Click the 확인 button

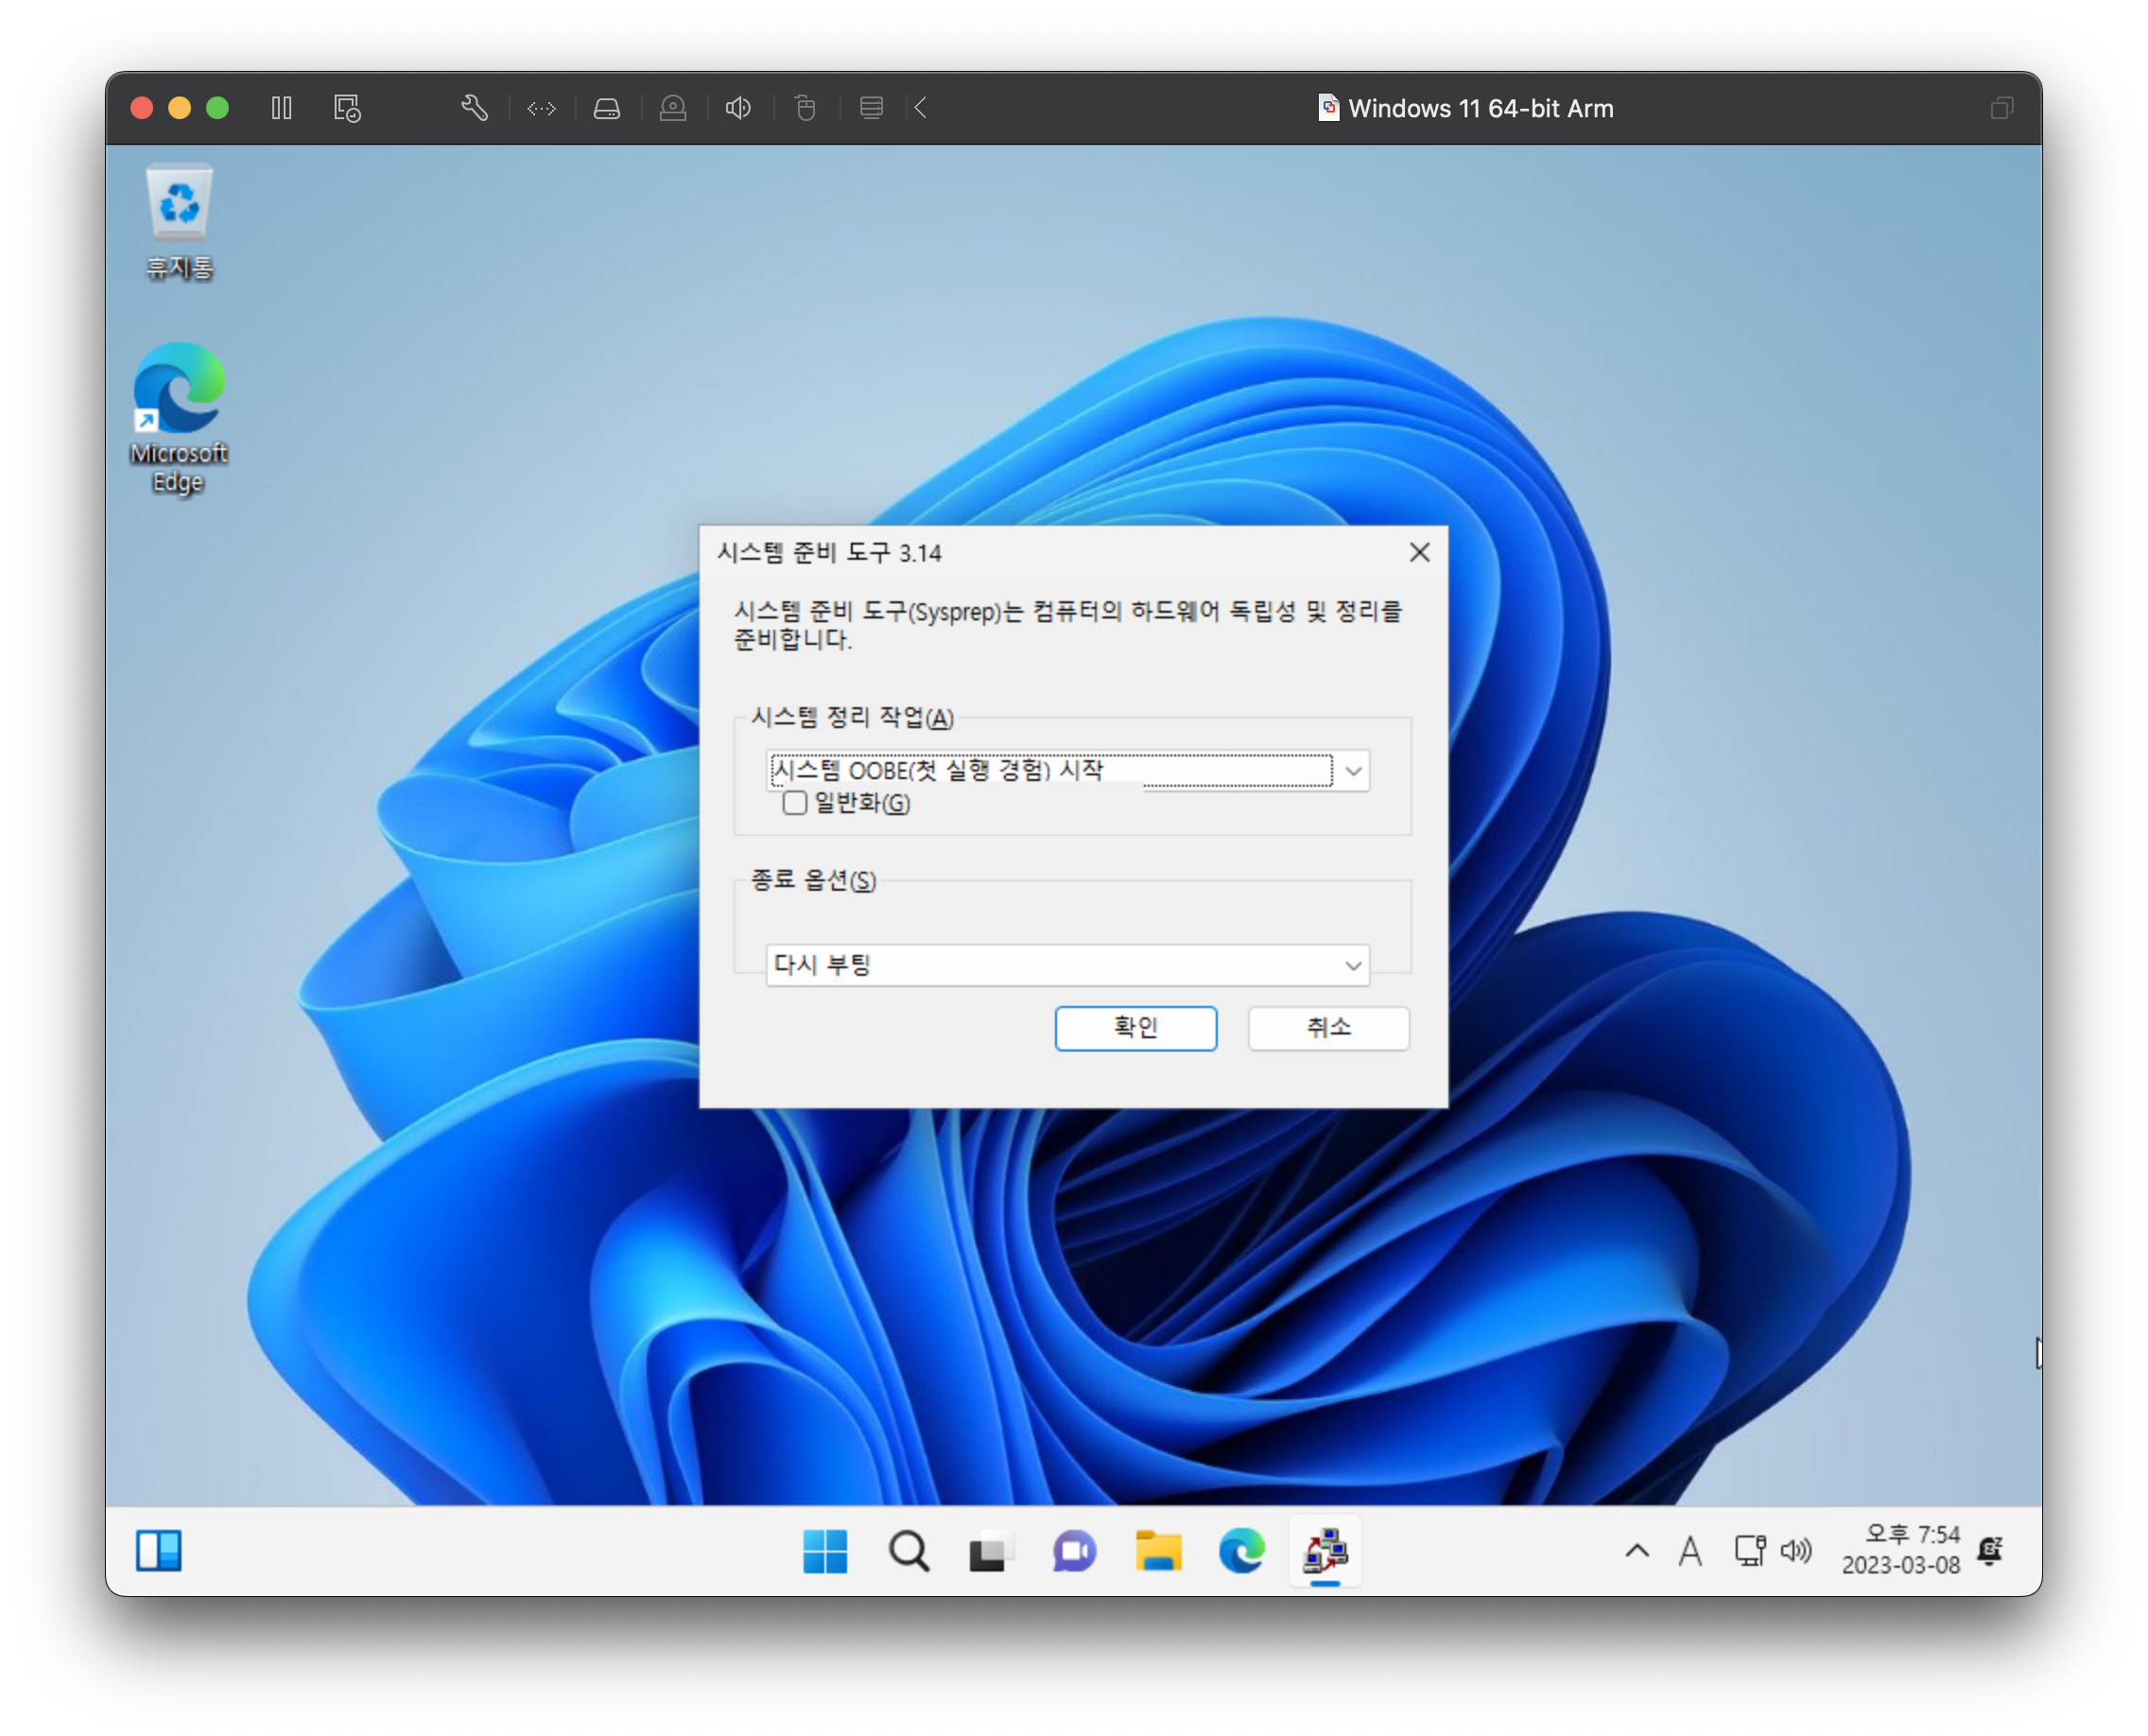(1135, 1028)
